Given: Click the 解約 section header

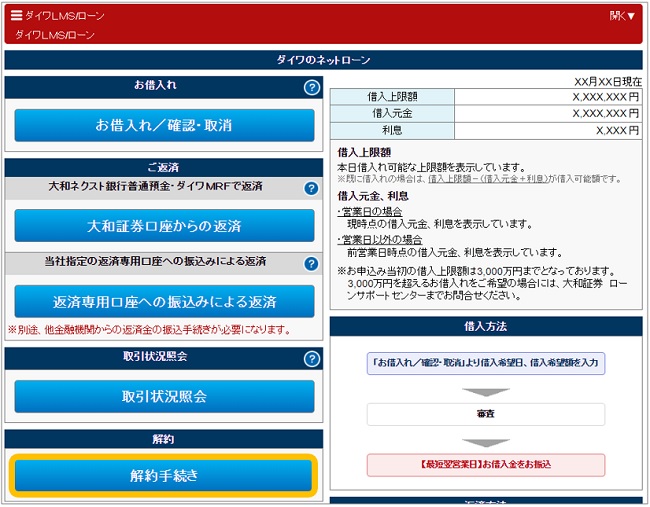Looking at the screenshot, I should [164, 439].
